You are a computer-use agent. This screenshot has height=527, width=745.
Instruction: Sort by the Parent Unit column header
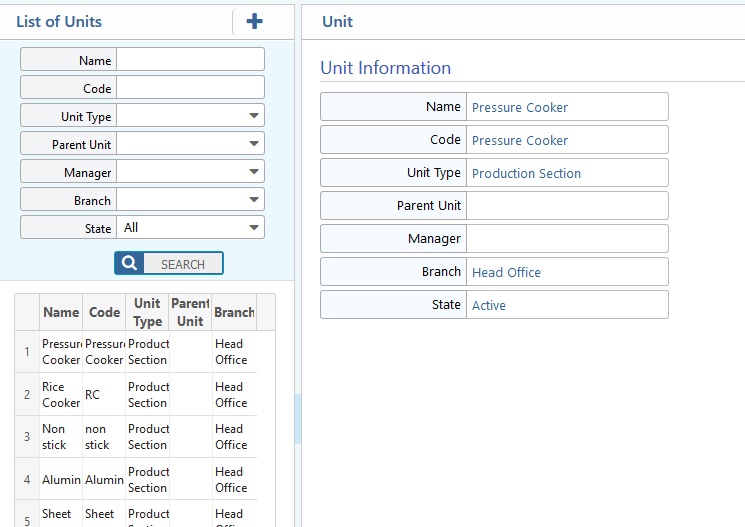coord(190,312)
